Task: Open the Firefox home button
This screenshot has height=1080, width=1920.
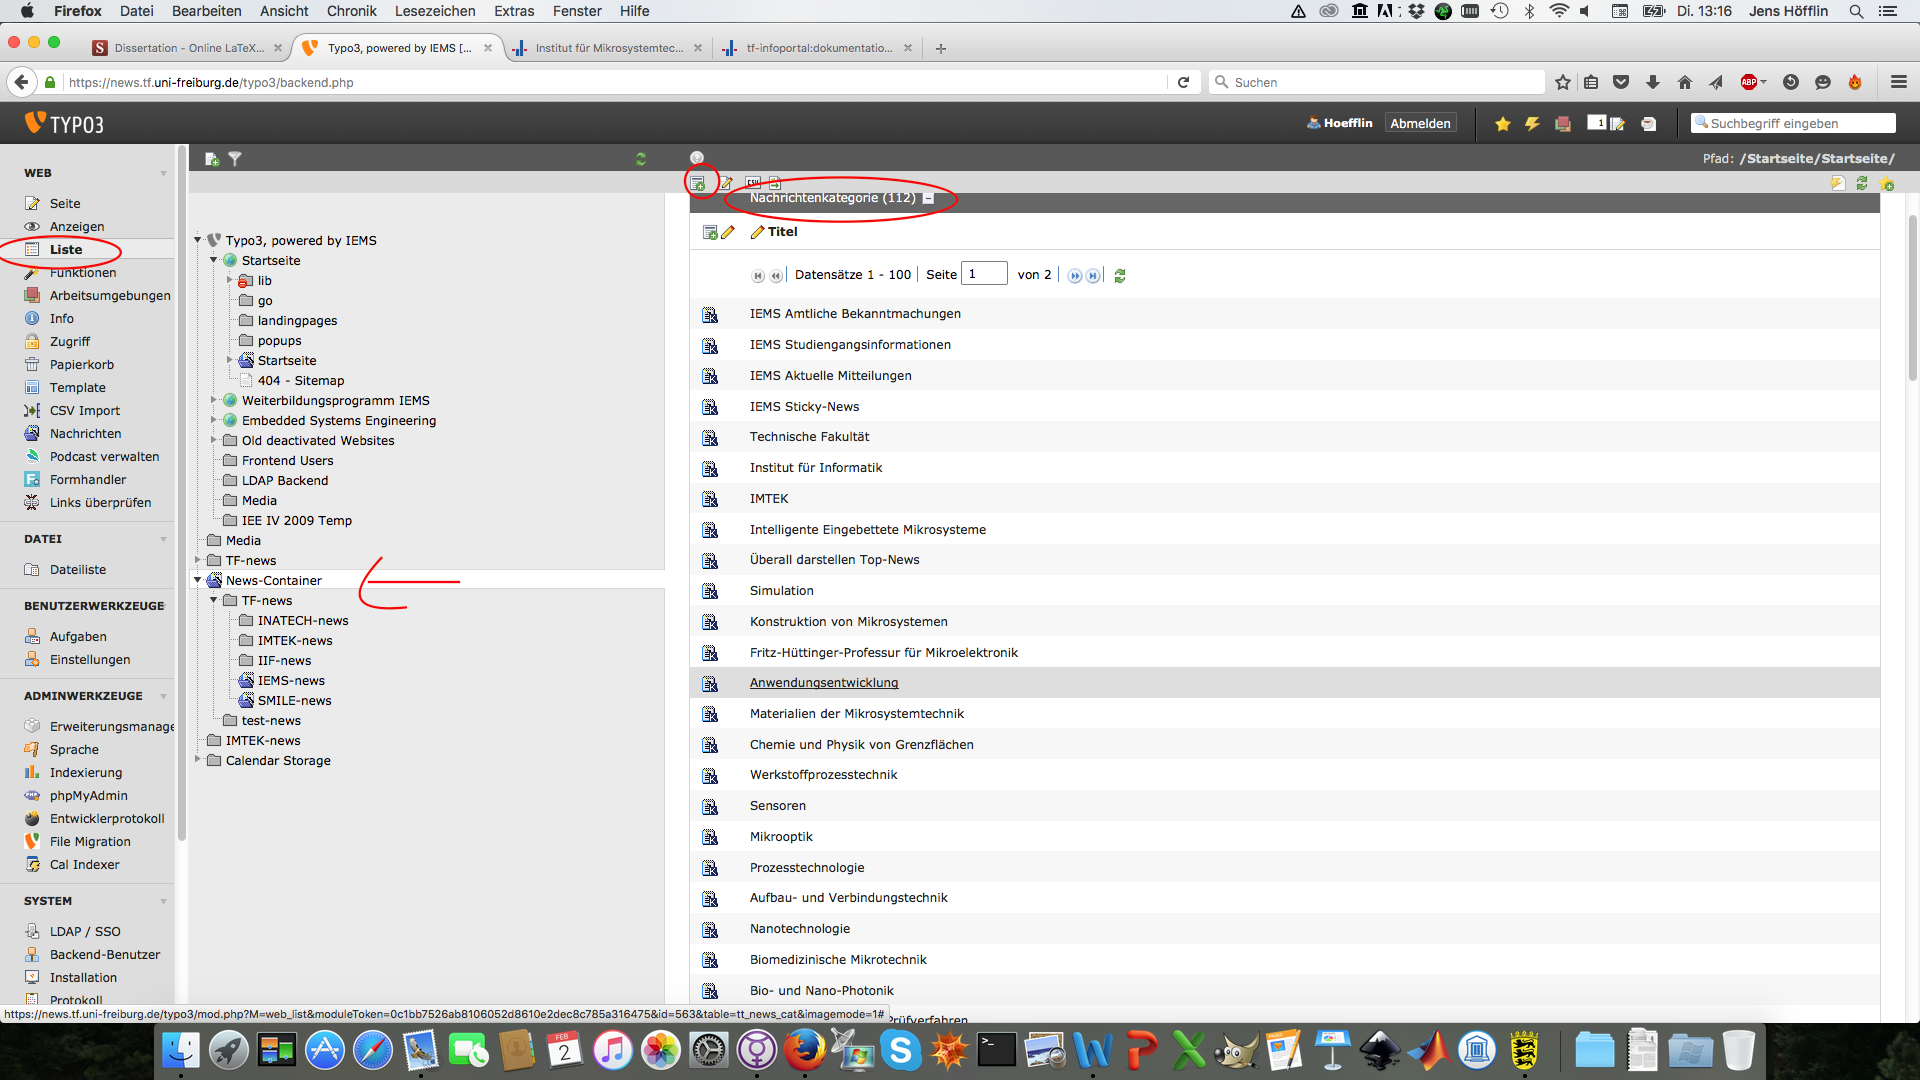Action: [x=1685, y=83]
